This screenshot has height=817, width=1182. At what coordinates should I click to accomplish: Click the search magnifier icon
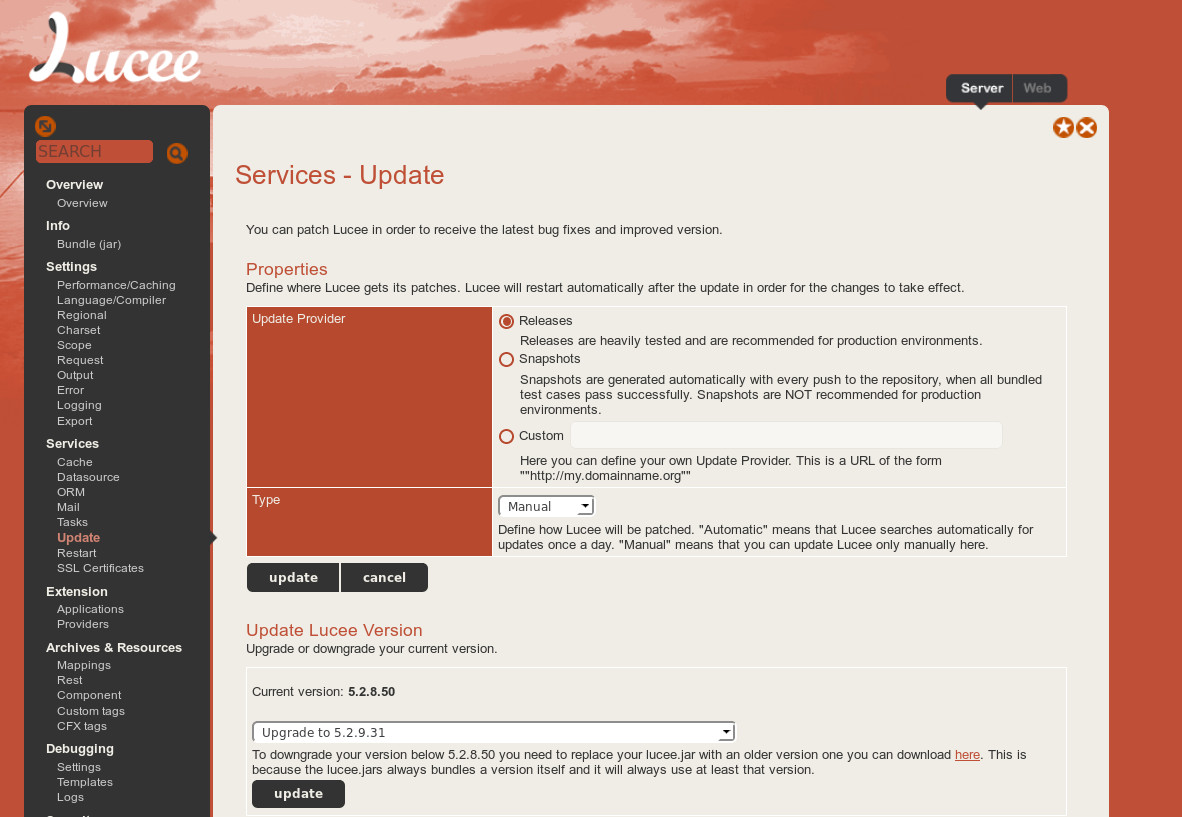(176, 153)
